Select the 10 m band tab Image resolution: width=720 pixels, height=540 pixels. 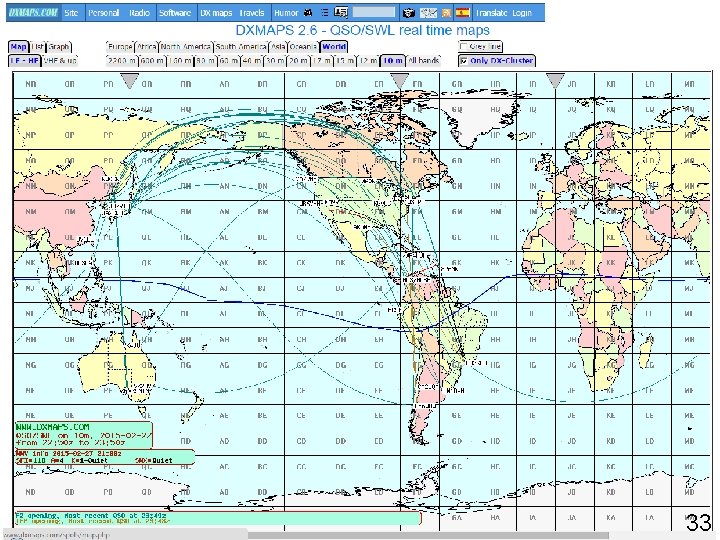pyautogui.click(x=393, y=61)
